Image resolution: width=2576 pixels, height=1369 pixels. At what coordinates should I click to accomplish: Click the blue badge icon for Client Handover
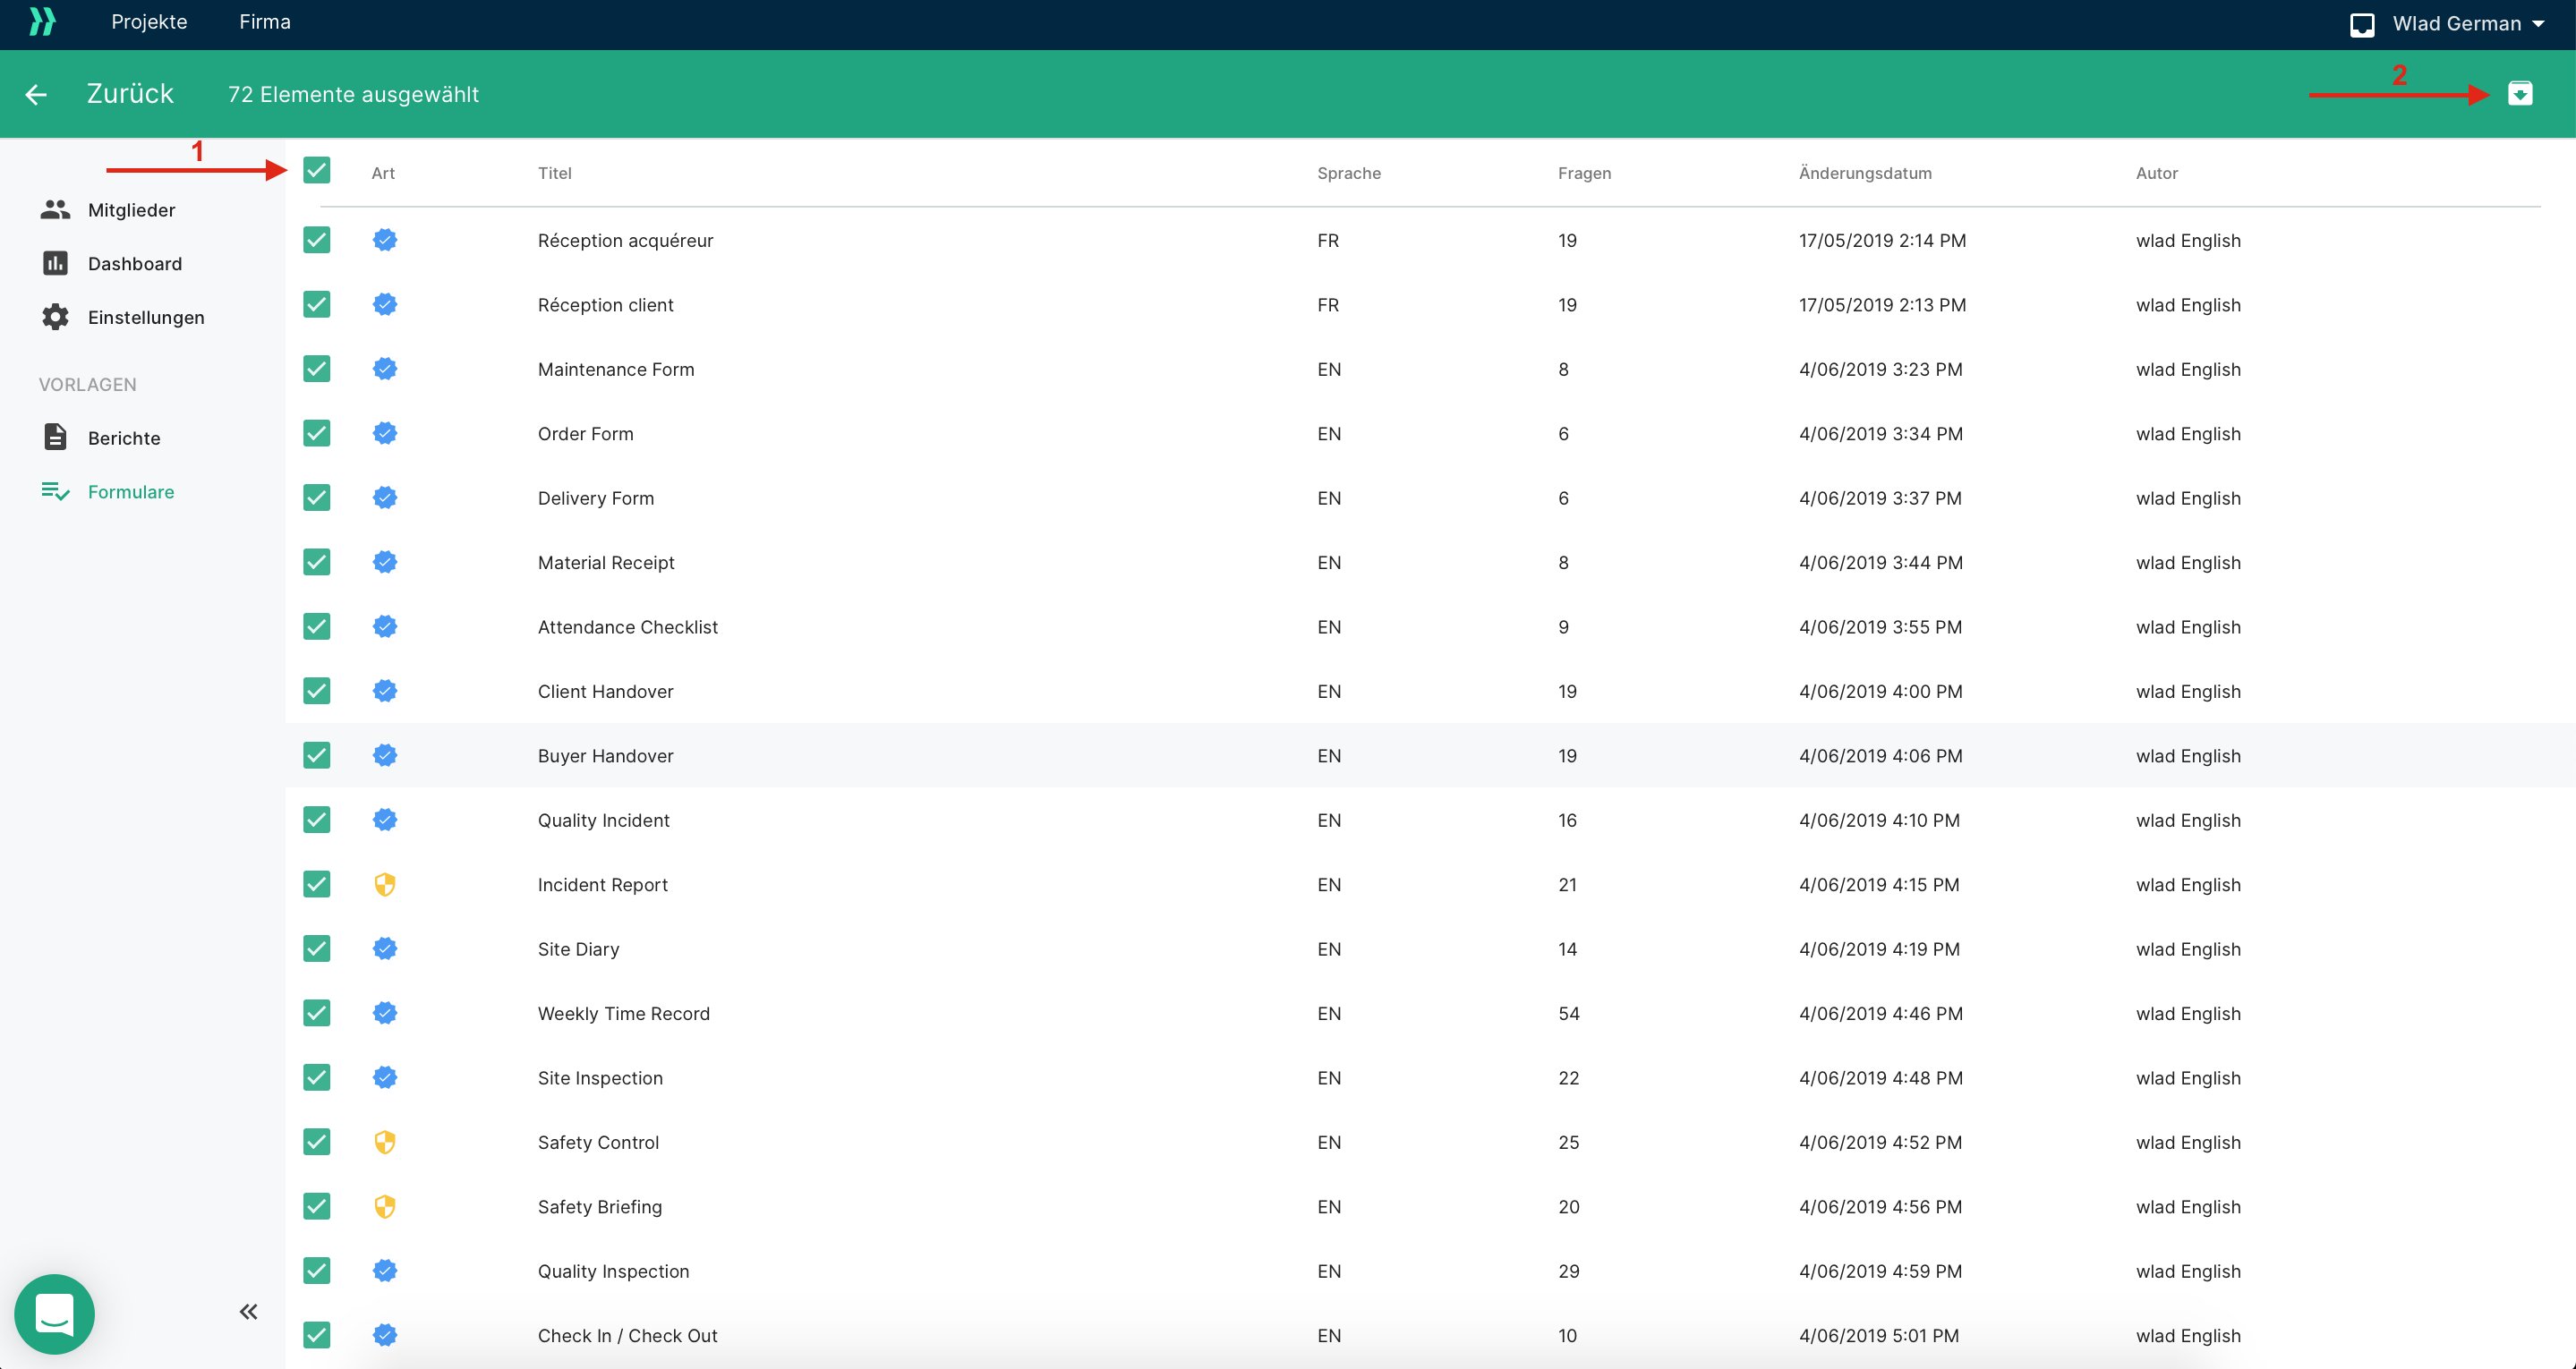pyautogui.click(x=385, y=691)
